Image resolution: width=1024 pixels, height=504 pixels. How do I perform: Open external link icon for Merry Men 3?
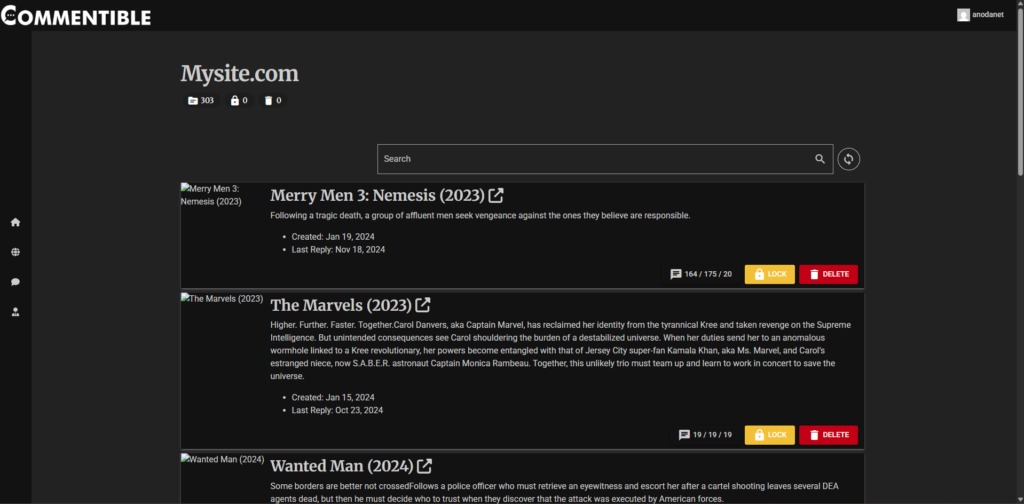coord(496,195)
